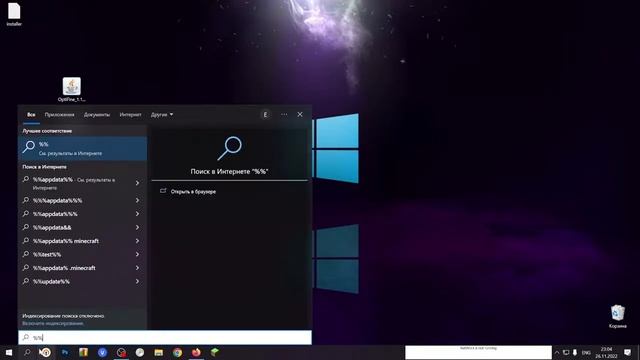Launch Google Chrome from the taskbar

pos(177,352)
